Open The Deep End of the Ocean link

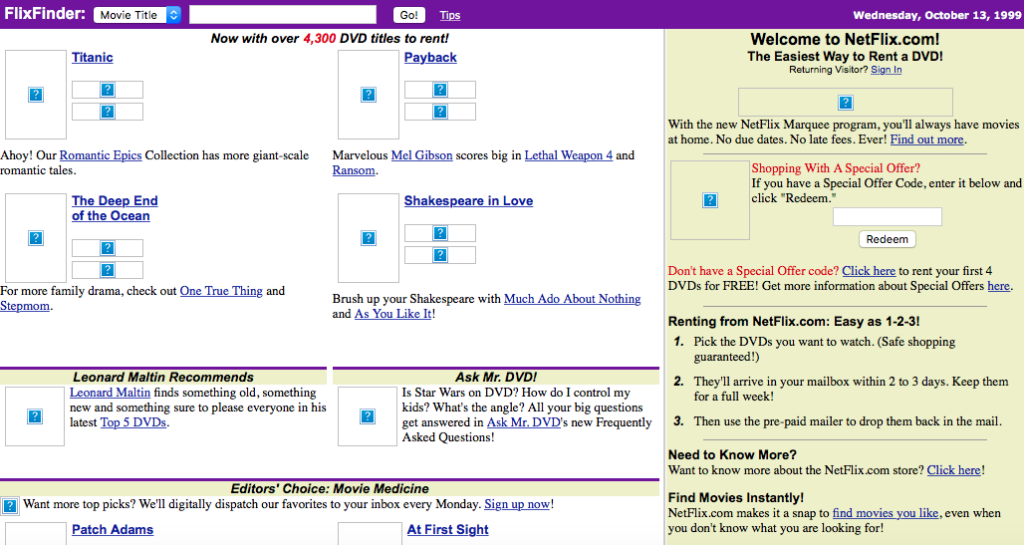(115, 208)
